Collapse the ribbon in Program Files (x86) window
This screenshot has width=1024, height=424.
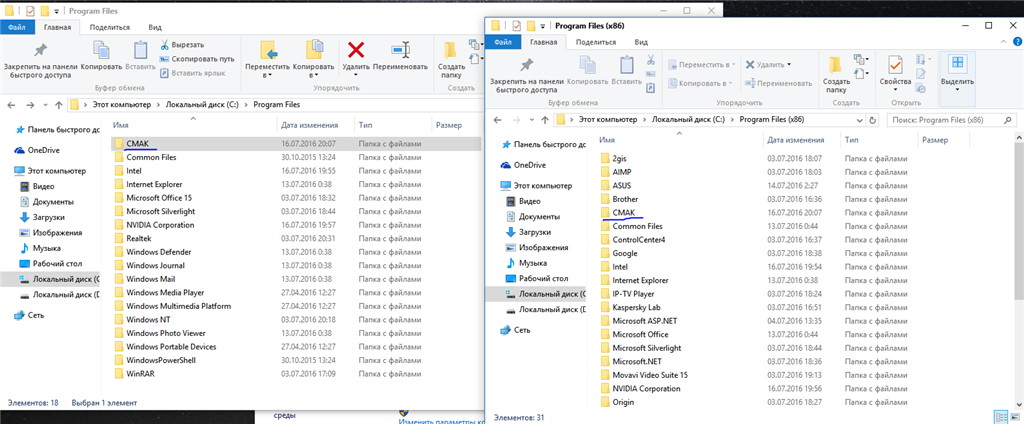[1005, 42]
